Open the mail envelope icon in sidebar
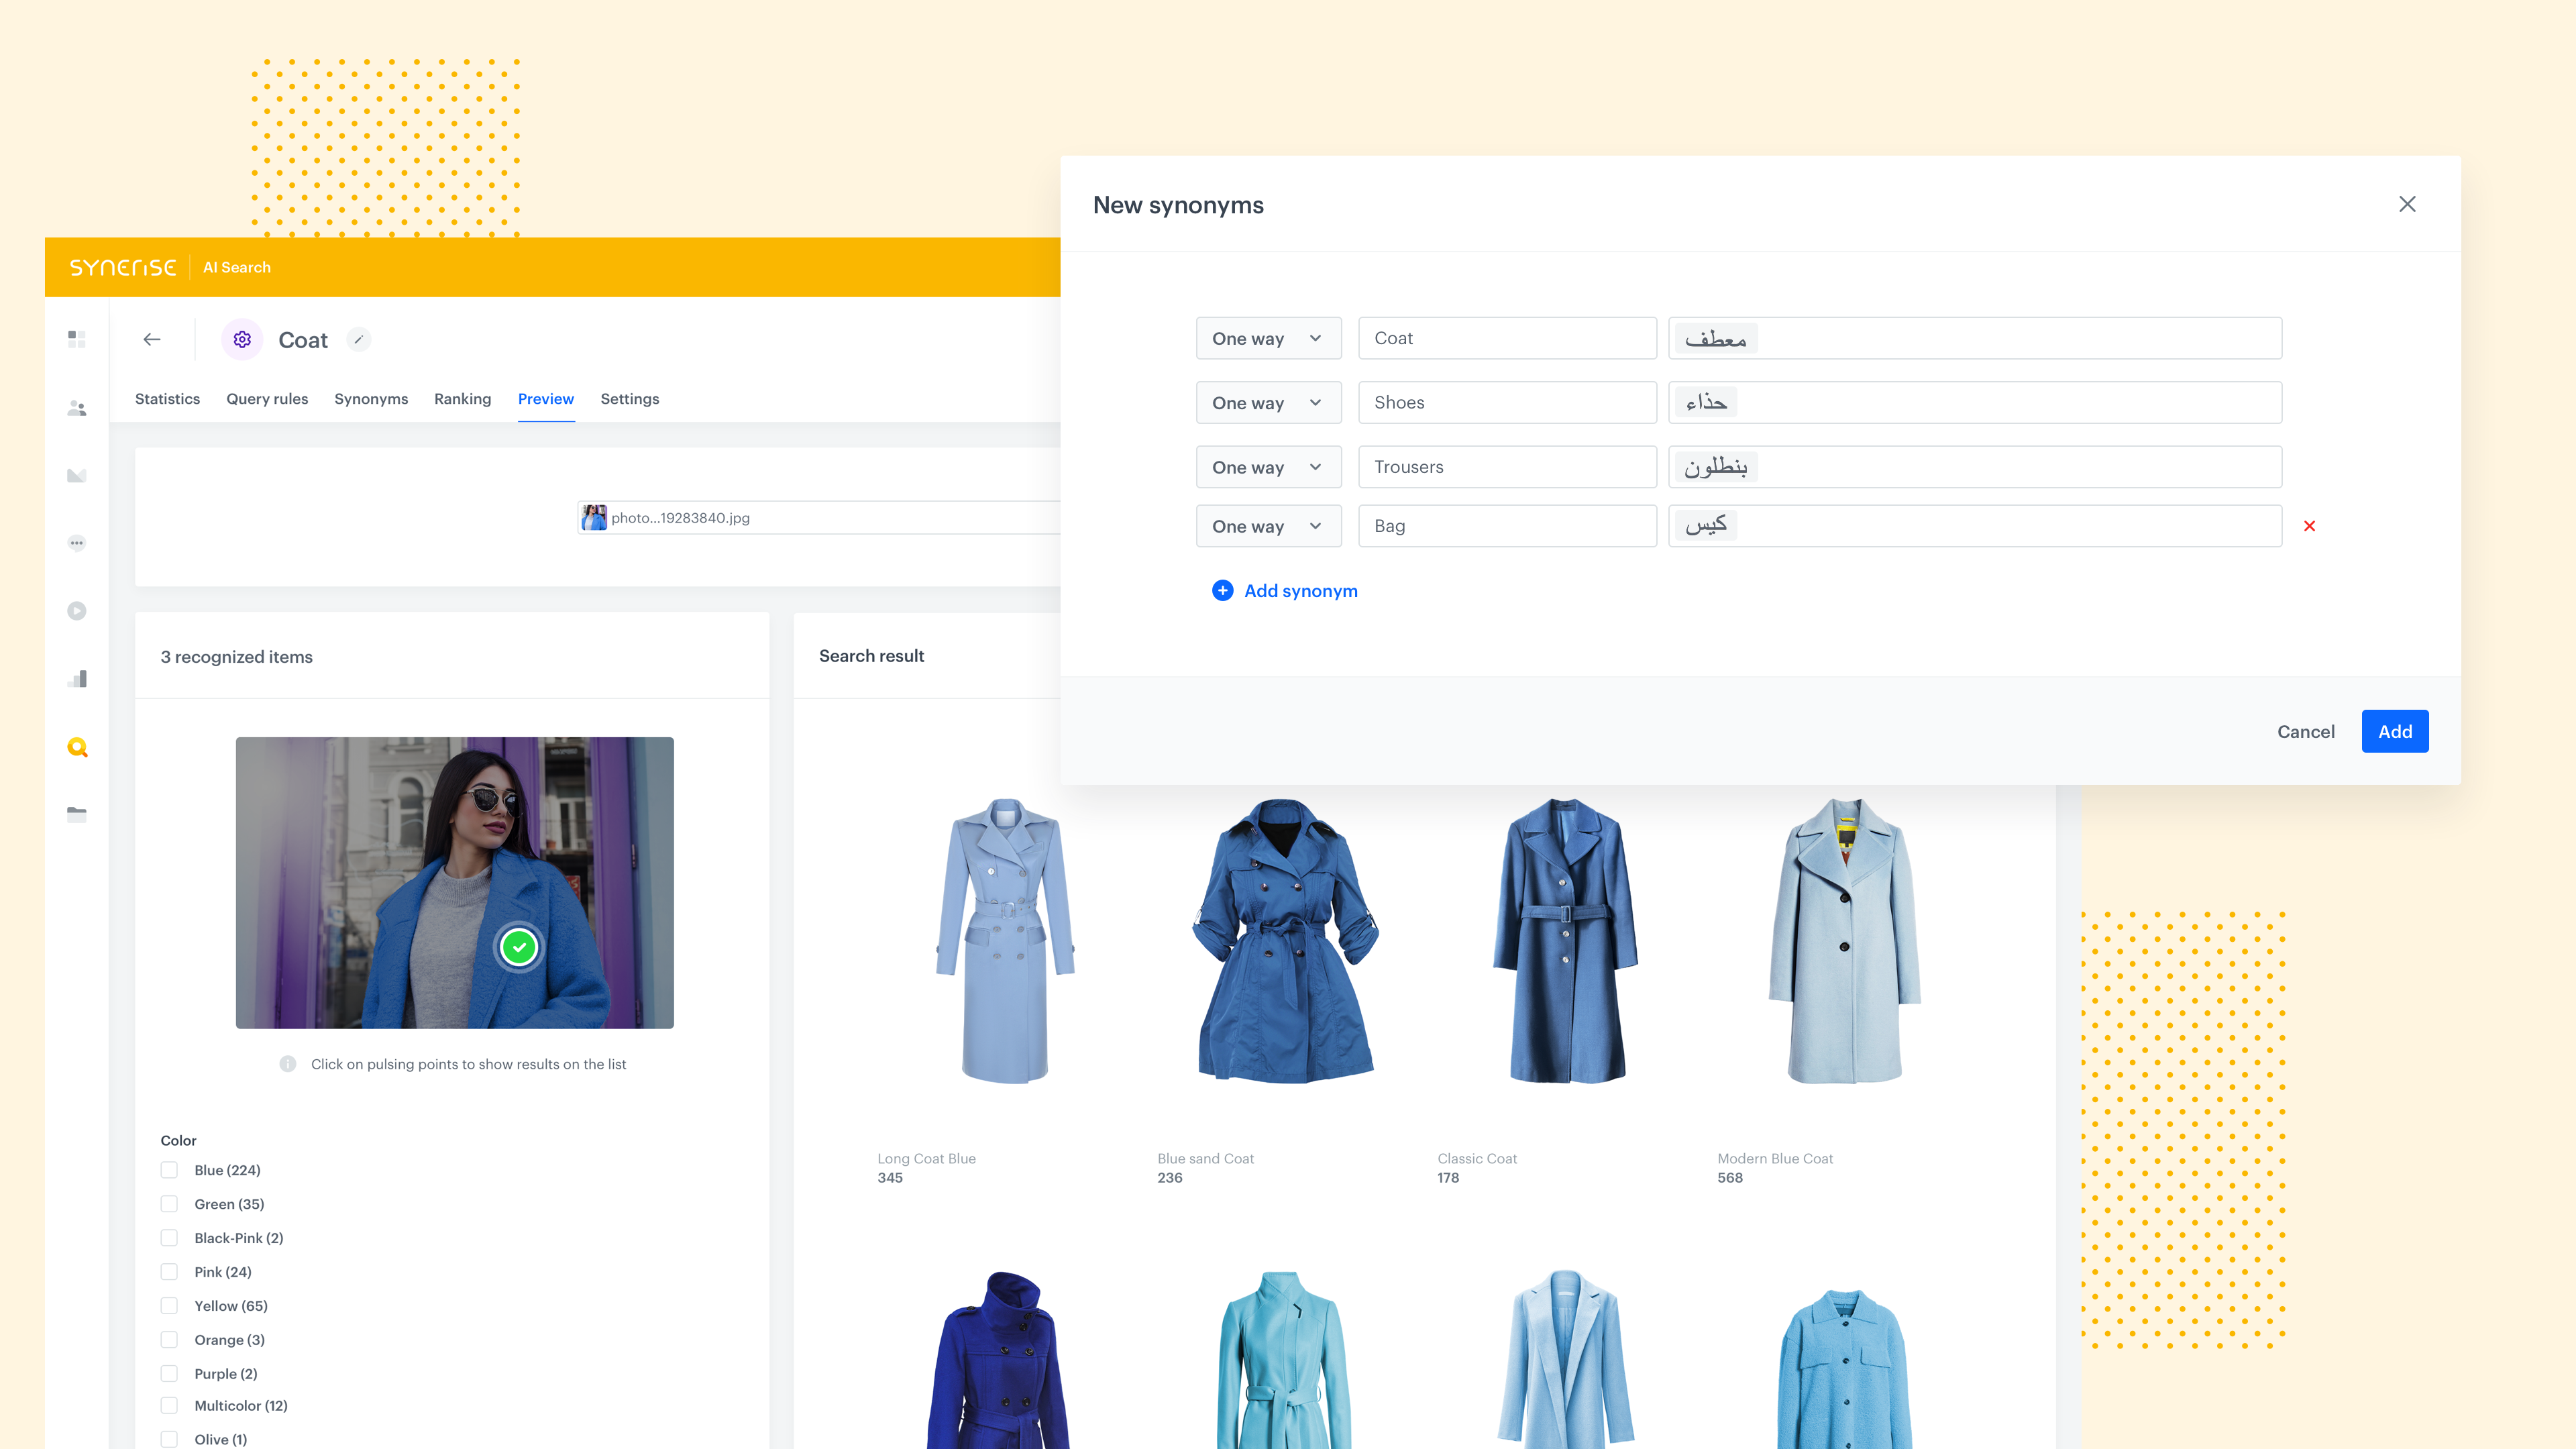This screenshot has width=2576, height=1449. tap(77, 475)
